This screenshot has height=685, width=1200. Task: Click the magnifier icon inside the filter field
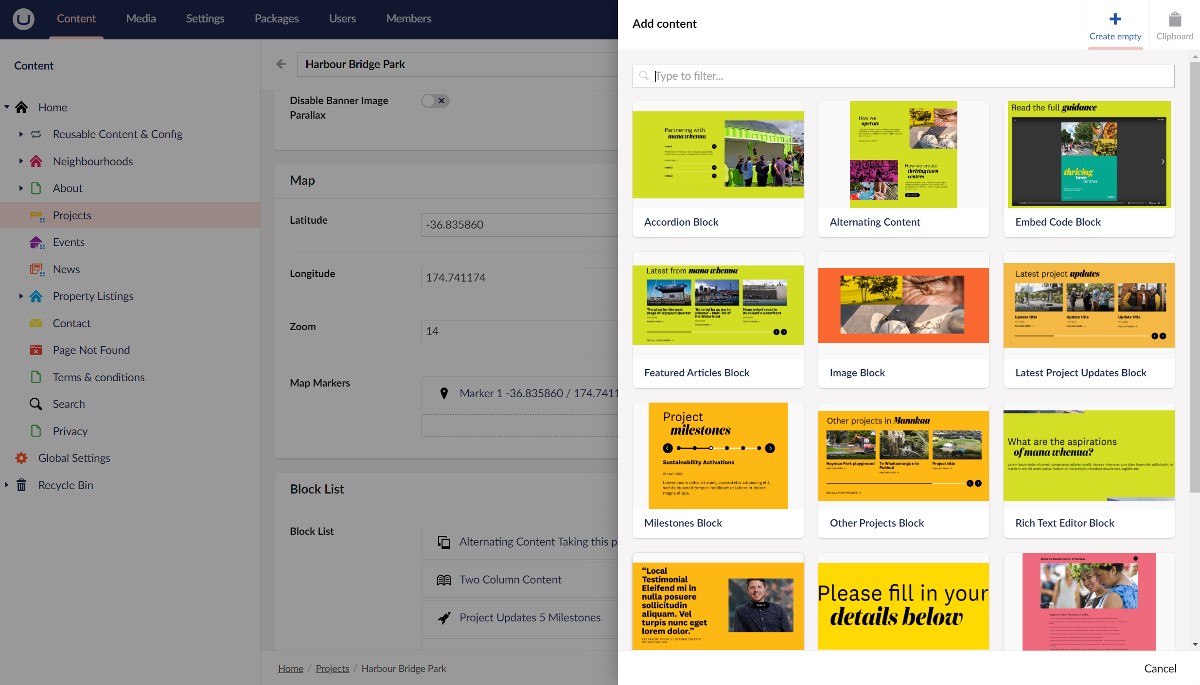(x=645, y=75)
